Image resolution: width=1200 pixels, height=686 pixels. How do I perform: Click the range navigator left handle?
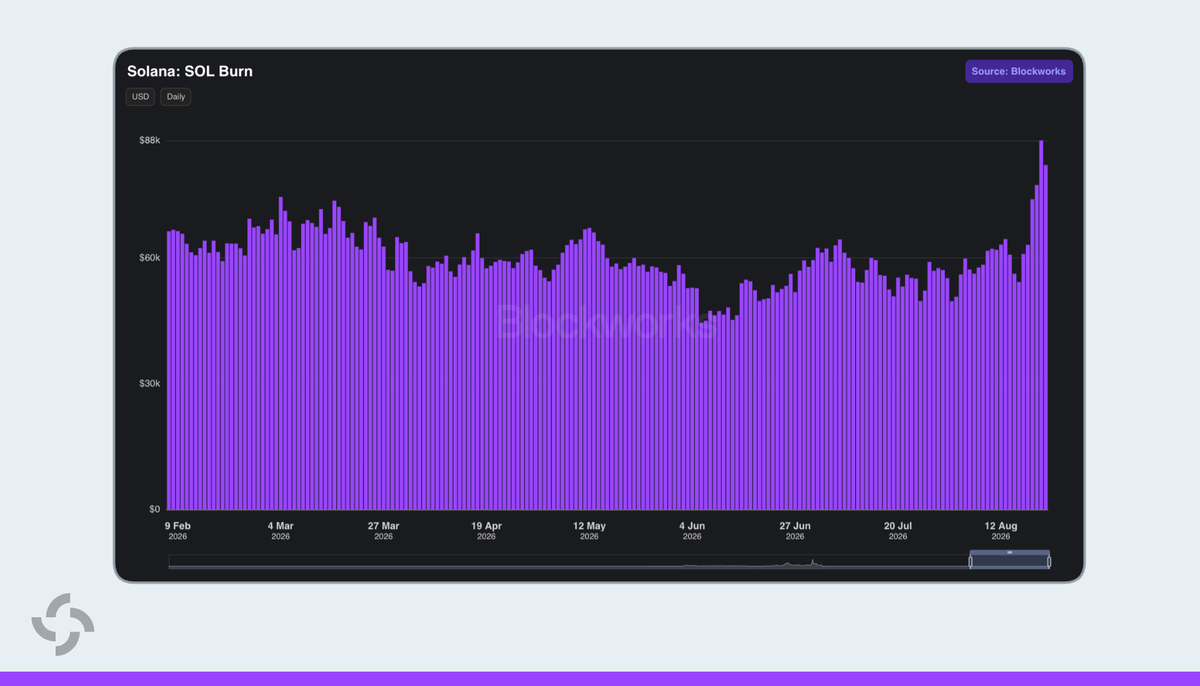pyautogui.click(x=970, y=562)
